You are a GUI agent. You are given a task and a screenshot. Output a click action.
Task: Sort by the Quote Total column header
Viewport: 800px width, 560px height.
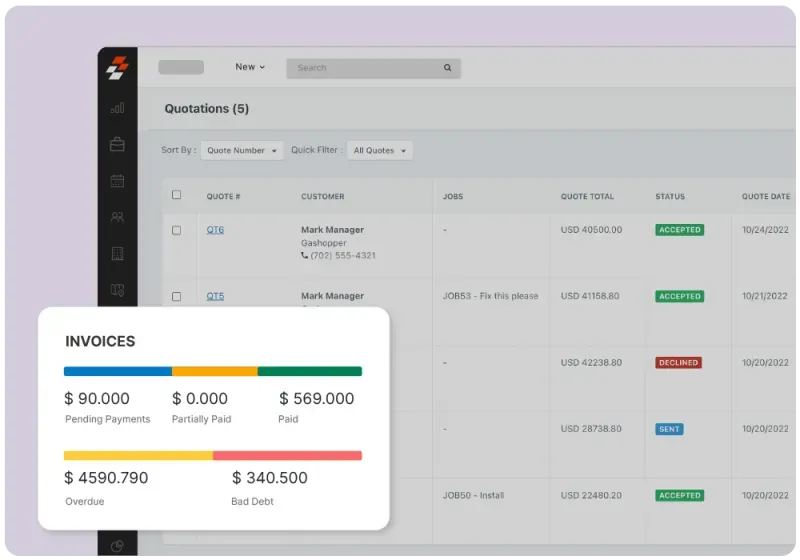click(587, 196)
